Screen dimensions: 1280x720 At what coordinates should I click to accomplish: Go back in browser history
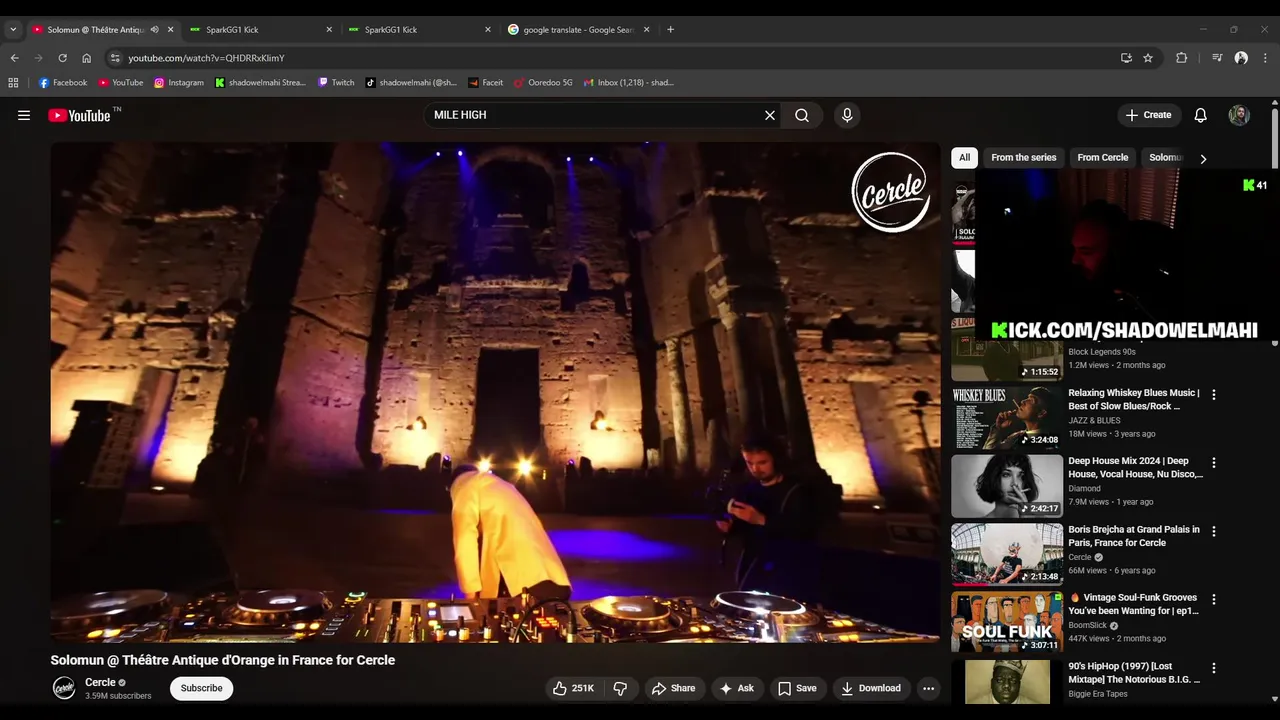pyautogui.click(x=14, y=58)
